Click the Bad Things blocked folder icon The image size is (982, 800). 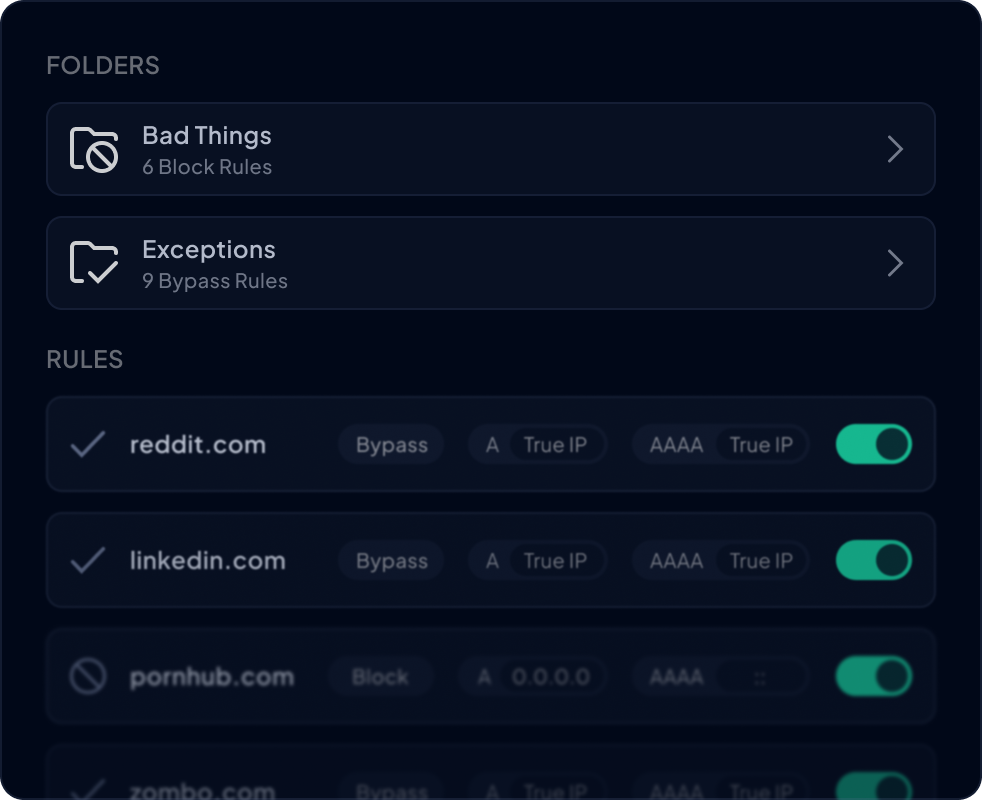pos(94,150)
